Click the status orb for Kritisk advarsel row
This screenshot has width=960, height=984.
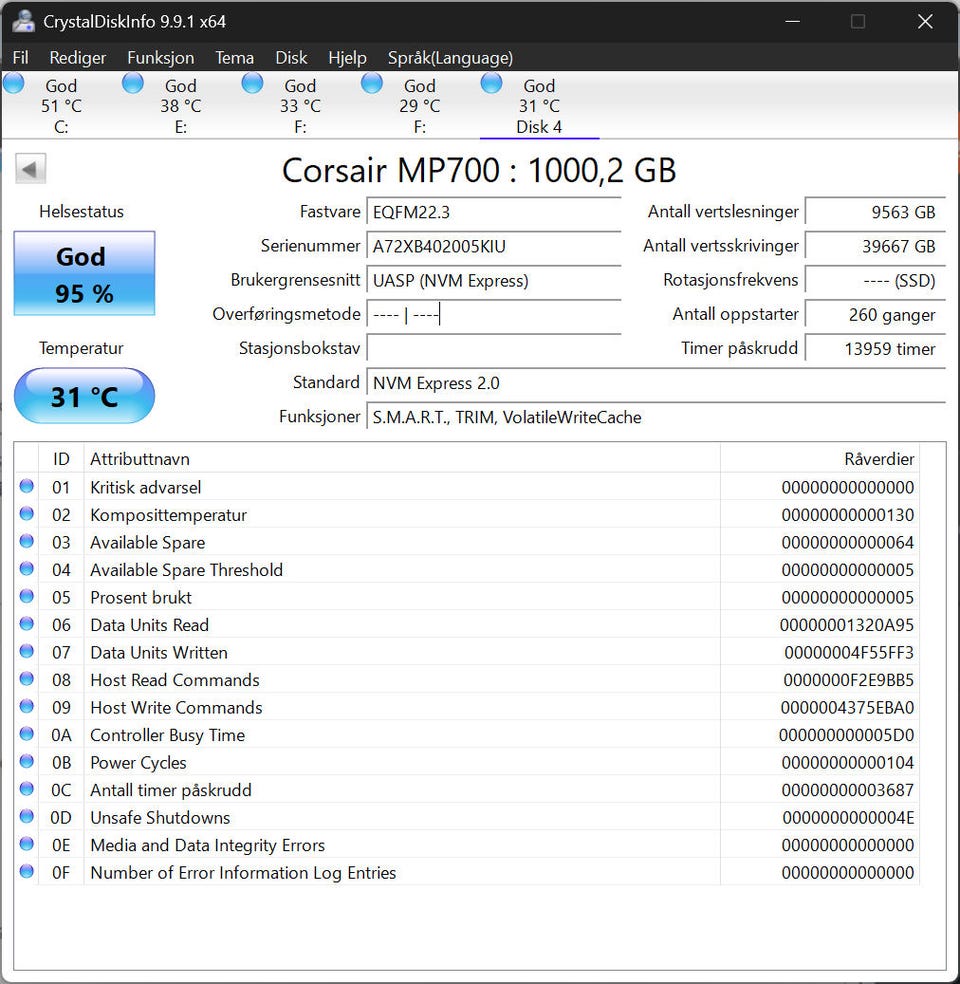point(26,486)
